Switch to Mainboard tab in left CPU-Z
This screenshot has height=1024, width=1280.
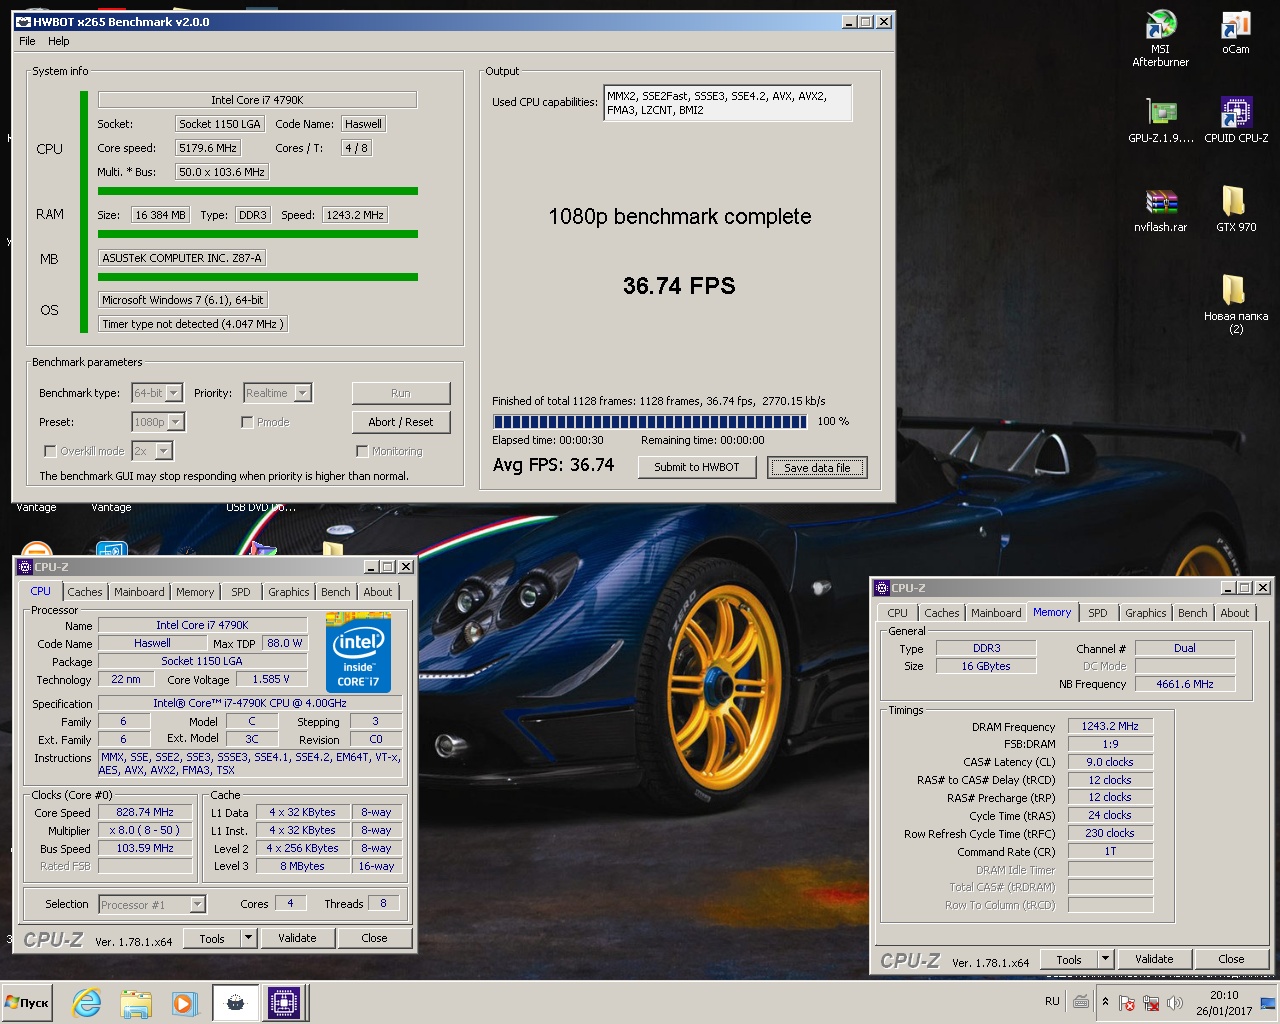pos(139,592)
